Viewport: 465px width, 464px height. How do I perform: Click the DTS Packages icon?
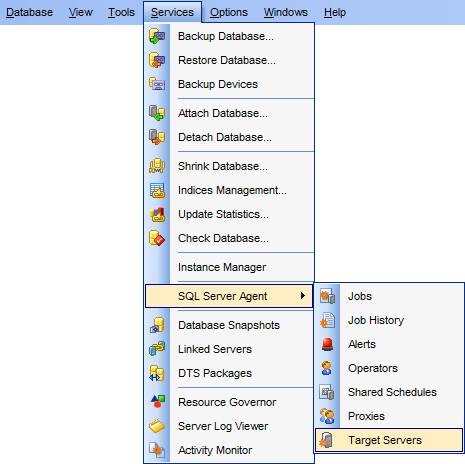157,373
